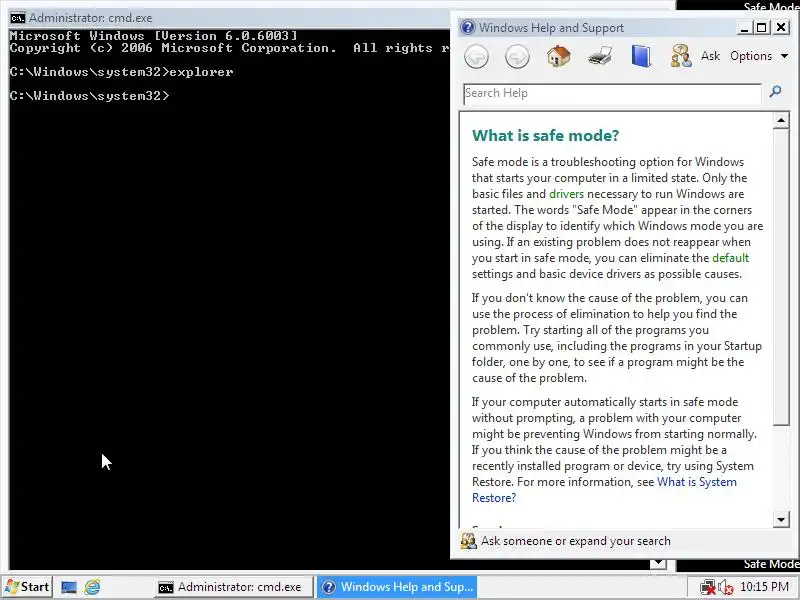Launch Internet Explorer from quick launch

pos(92,587)
